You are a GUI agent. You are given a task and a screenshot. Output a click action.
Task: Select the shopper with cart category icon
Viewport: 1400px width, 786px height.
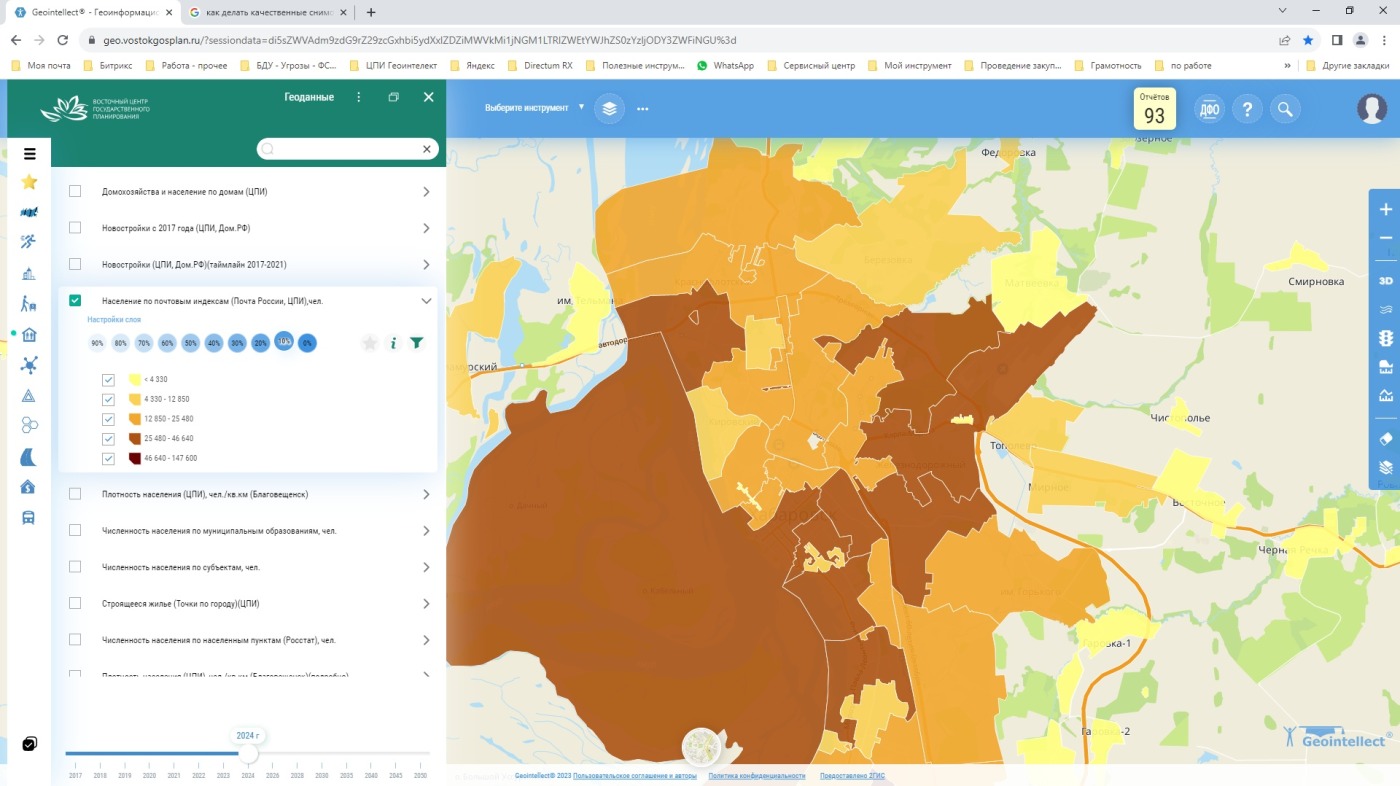29,304
